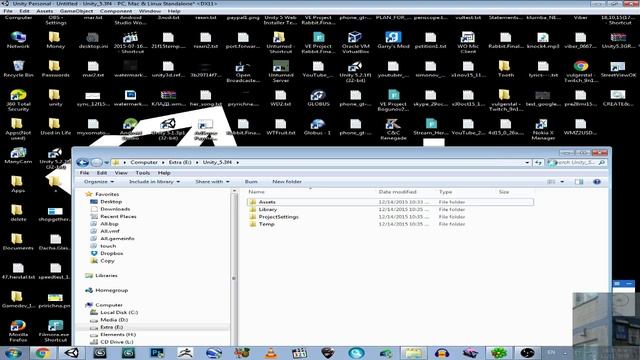The height and width of the screenshot is (360, 640).
Task: Open Unity Window menu
Action: click(150, 11)
